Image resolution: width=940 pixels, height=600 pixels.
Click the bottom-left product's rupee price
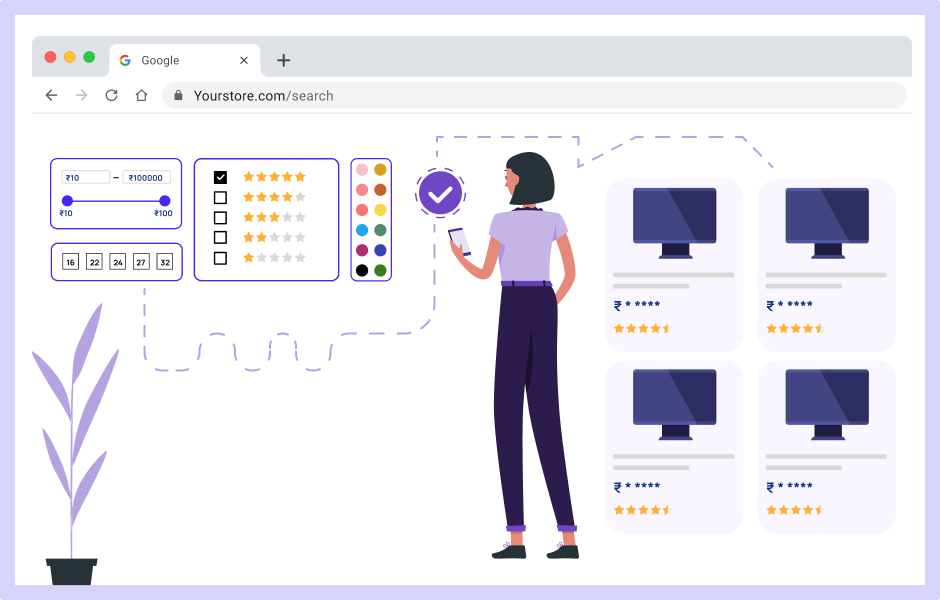tap(637, 487)
